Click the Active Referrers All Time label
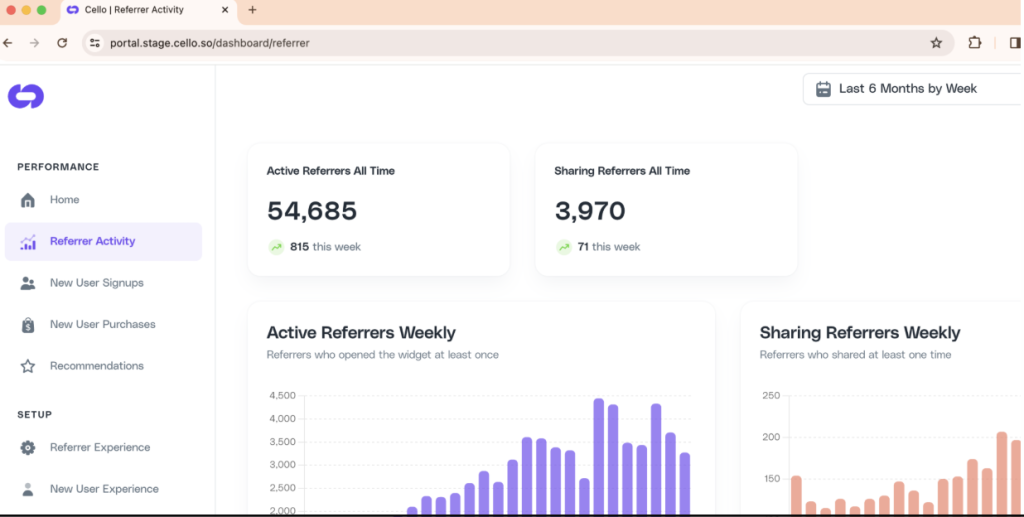Screen dimensions: 1024x517 pos(330,171)
